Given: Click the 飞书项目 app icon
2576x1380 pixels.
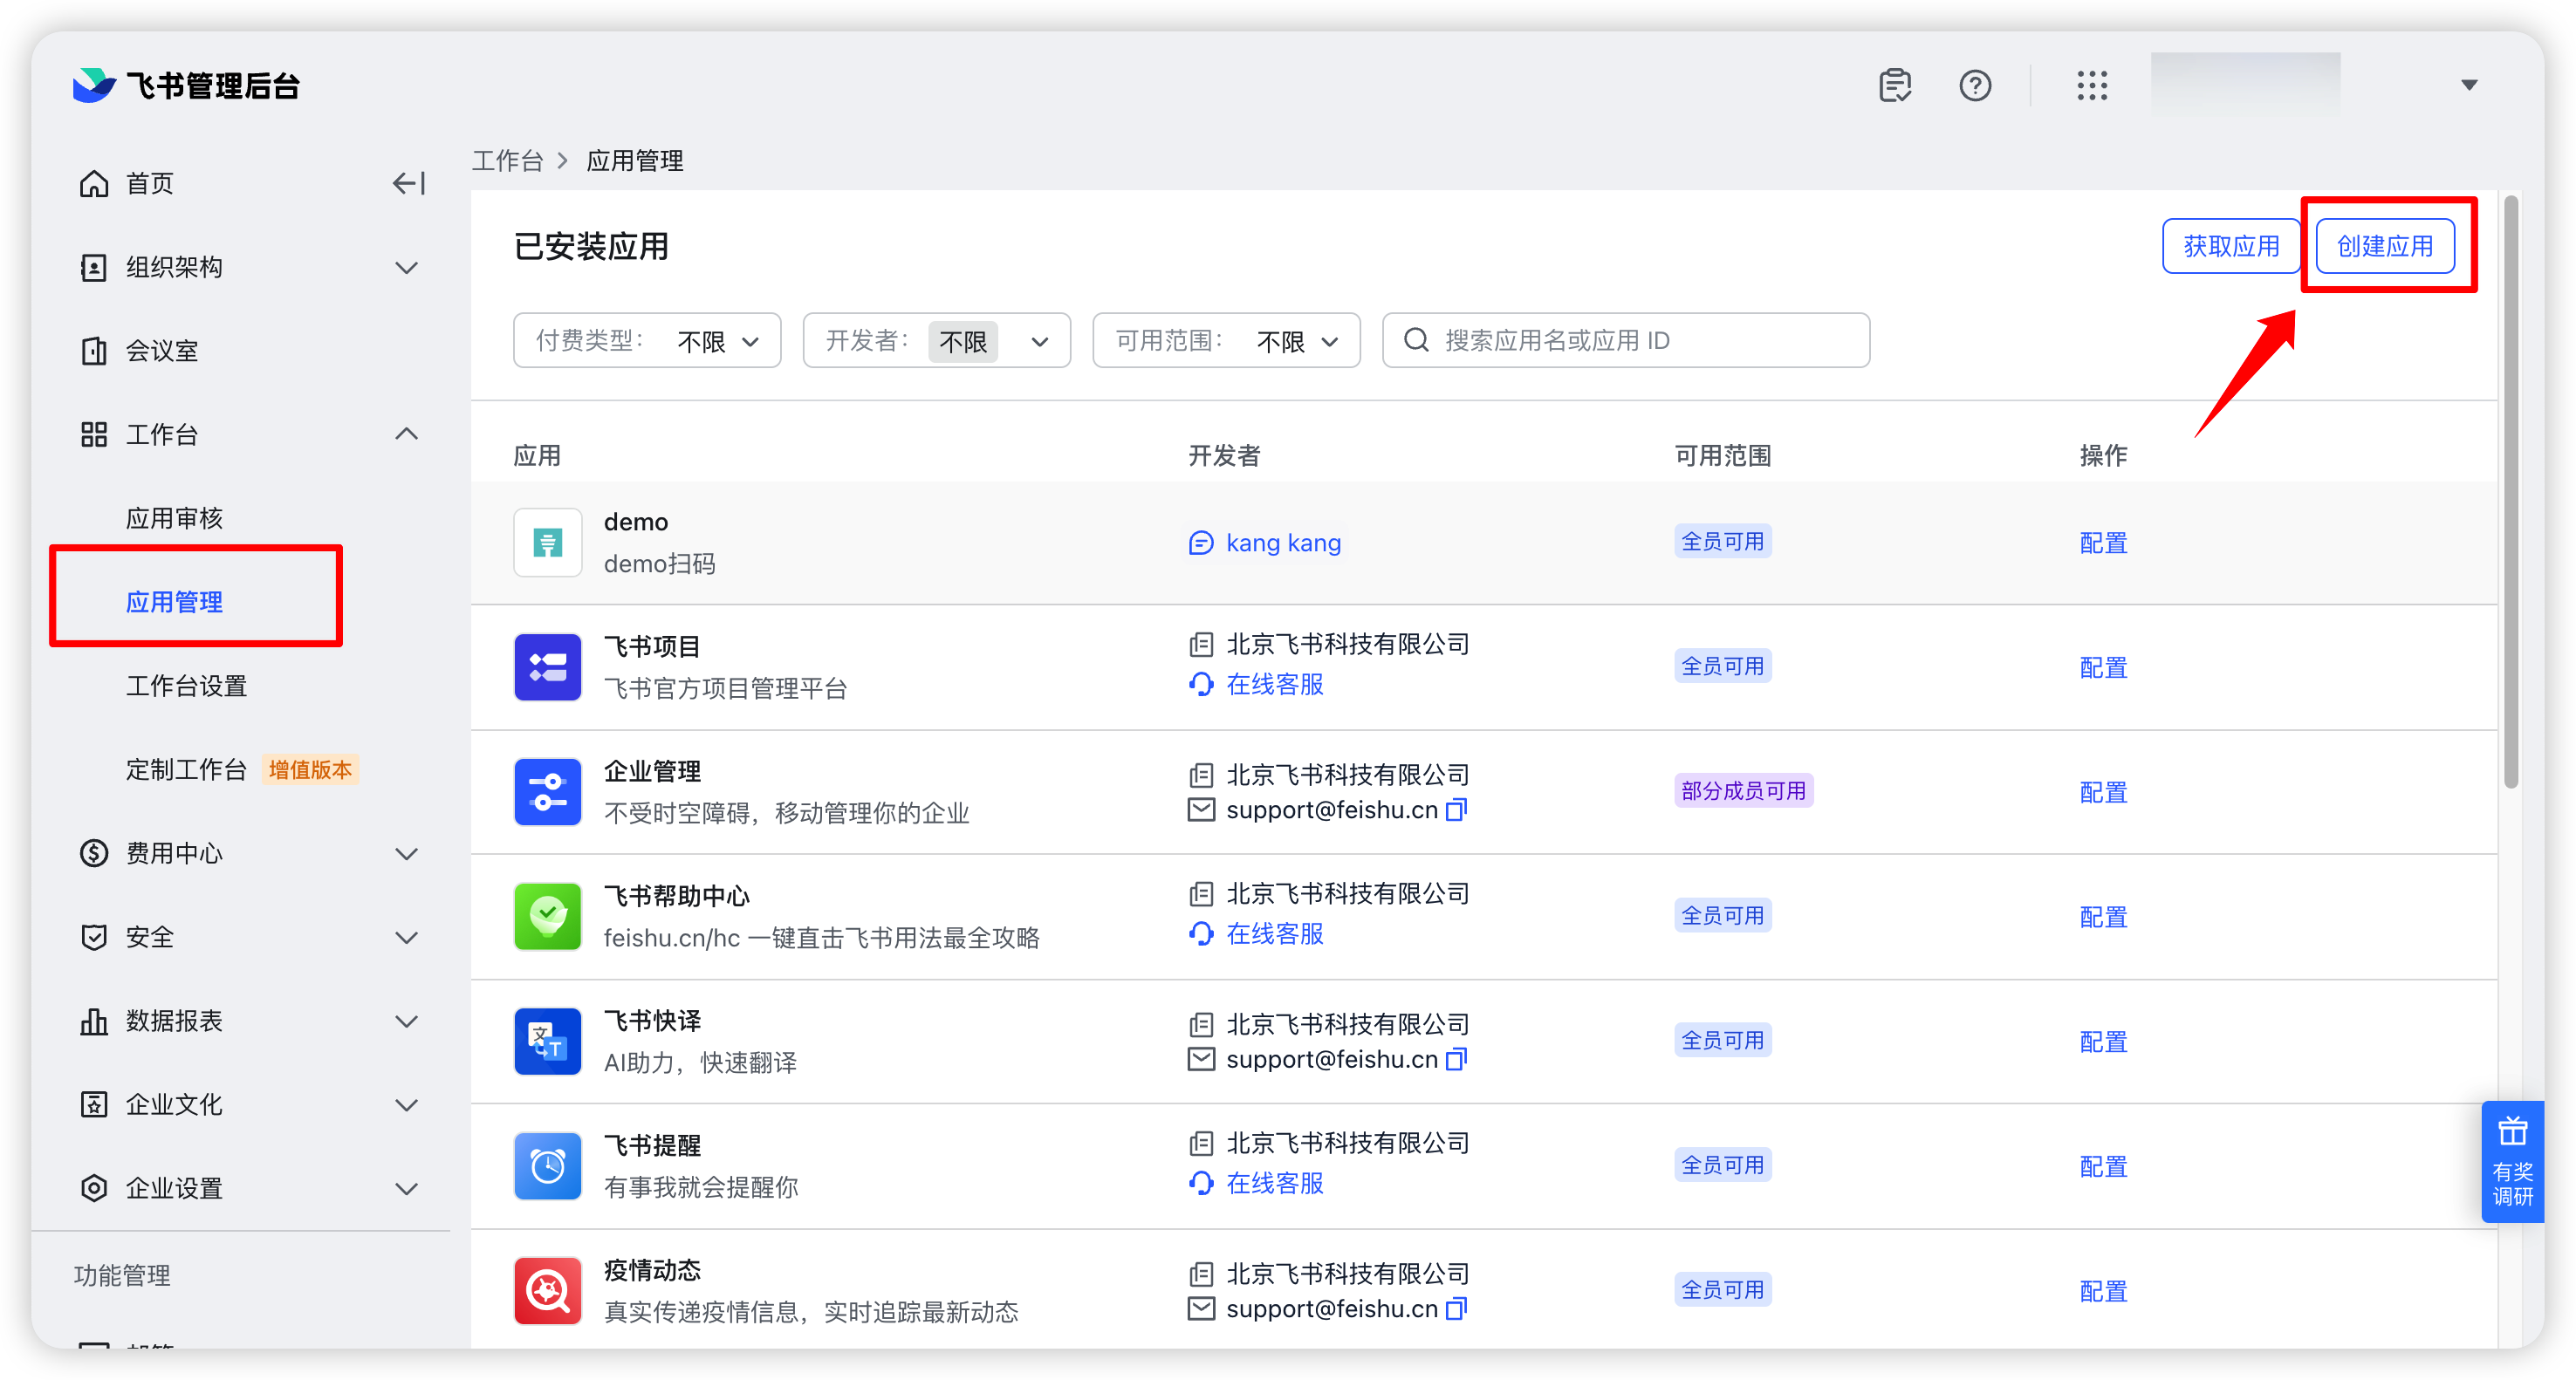Looking at the screenshot, I should point(548,667).
